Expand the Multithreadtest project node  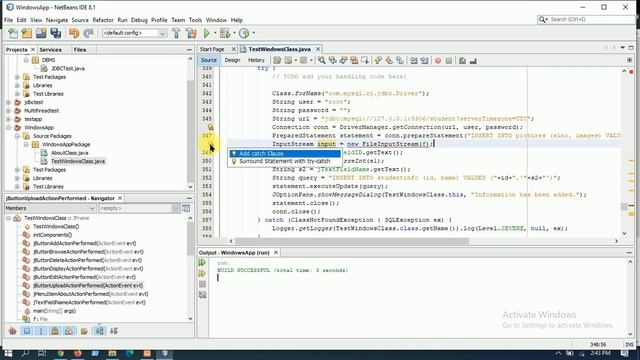9,111
